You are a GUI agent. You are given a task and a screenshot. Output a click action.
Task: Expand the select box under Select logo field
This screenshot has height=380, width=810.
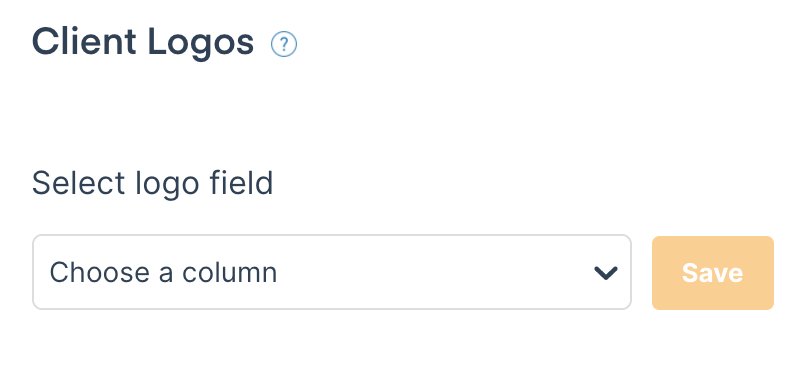(x=332, y=272)
